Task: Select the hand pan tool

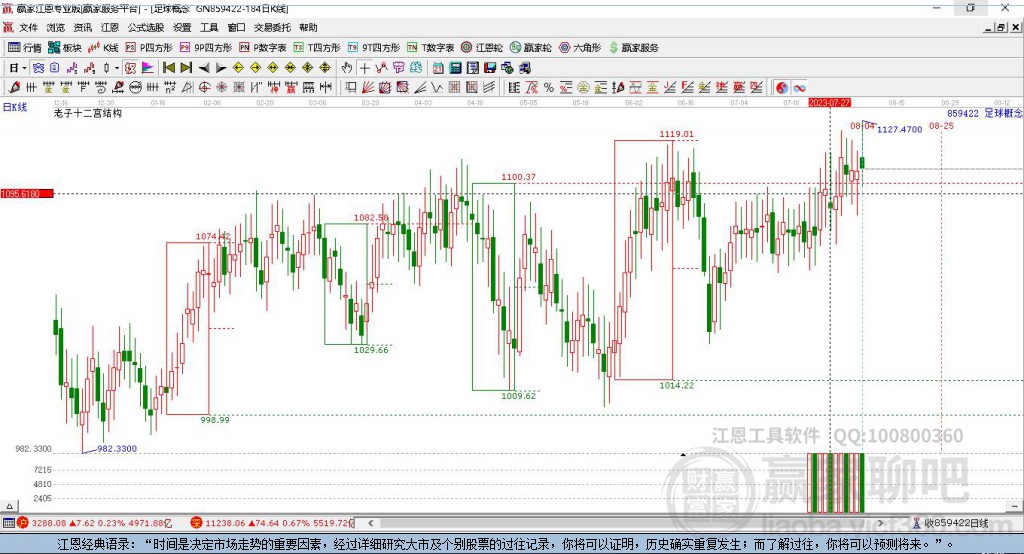Action: (x=347, y=68)
